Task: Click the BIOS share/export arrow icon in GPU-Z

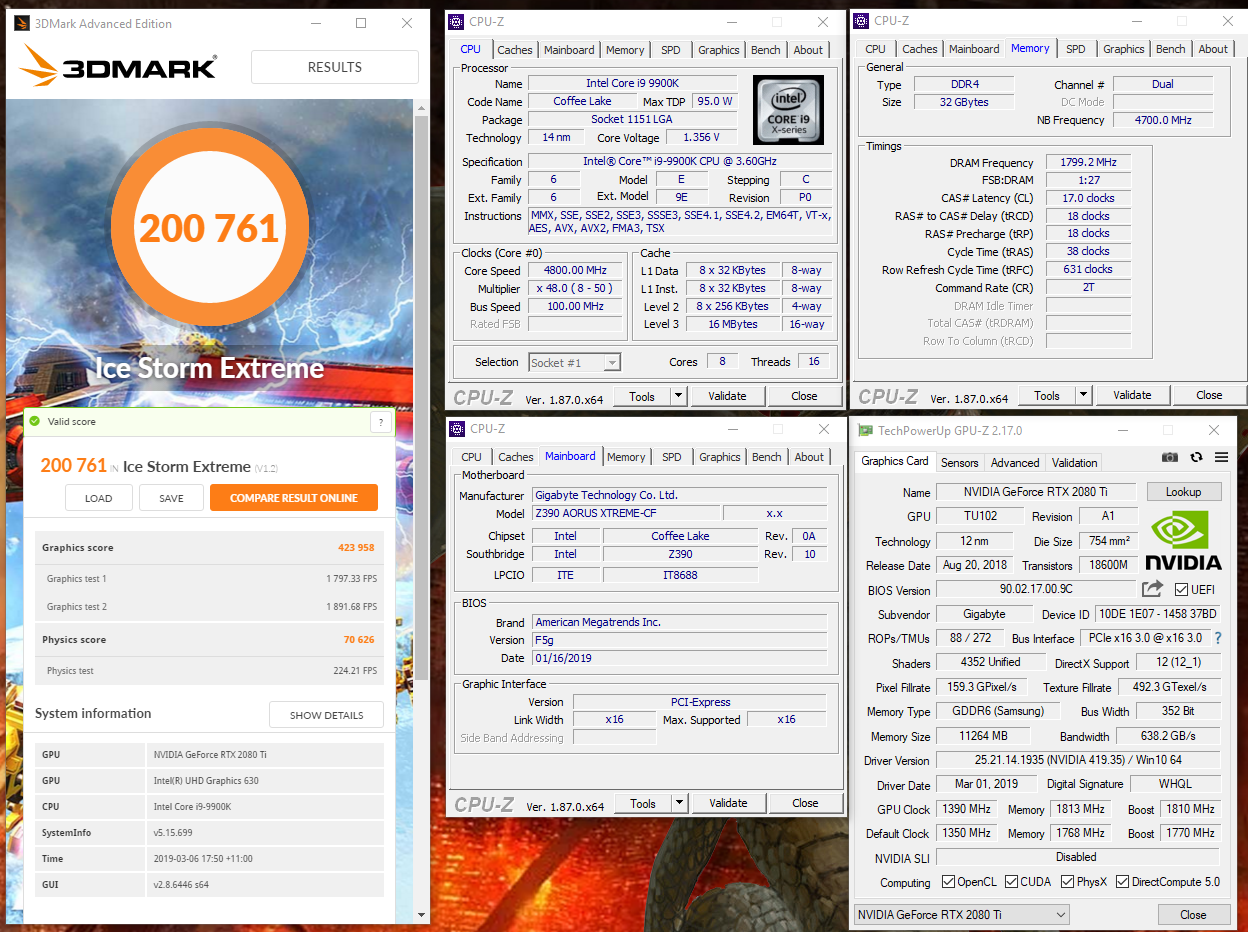Action: [1153, 589]
